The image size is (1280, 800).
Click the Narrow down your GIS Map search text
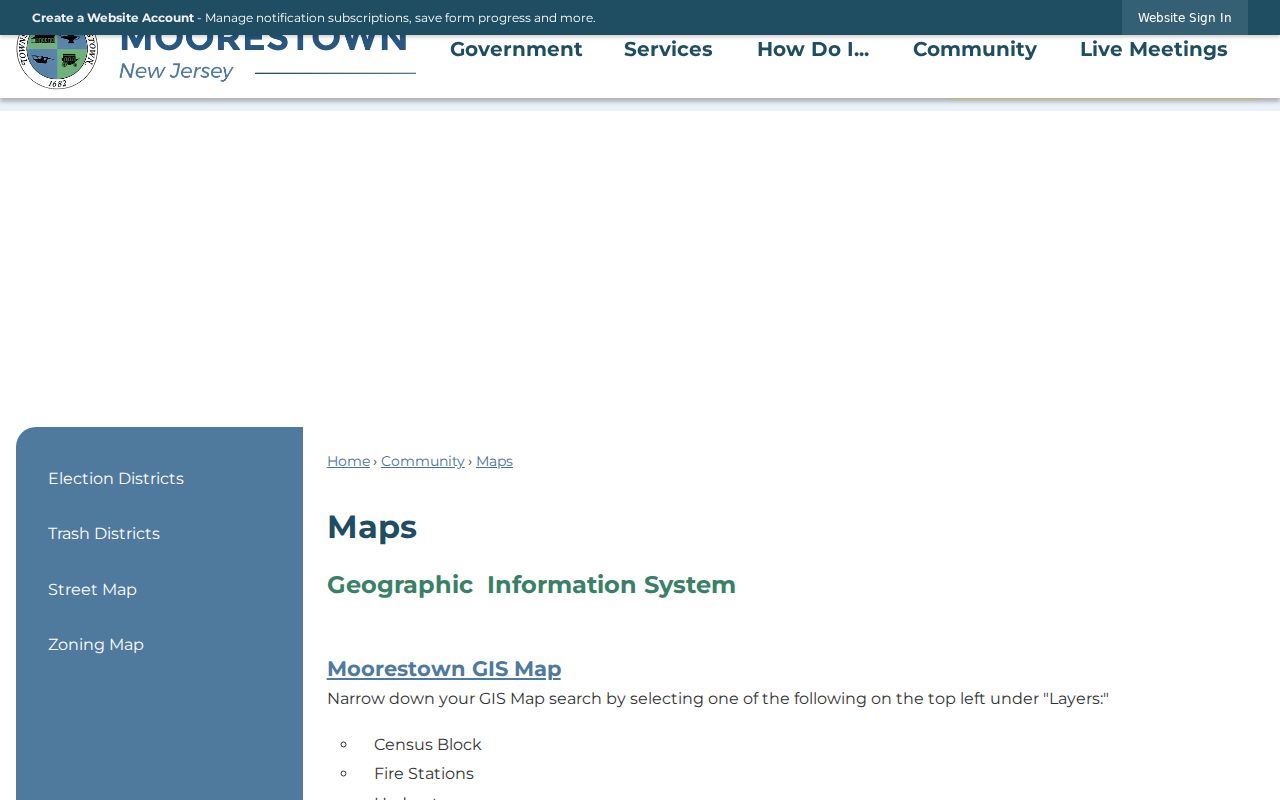pos(718,698)
